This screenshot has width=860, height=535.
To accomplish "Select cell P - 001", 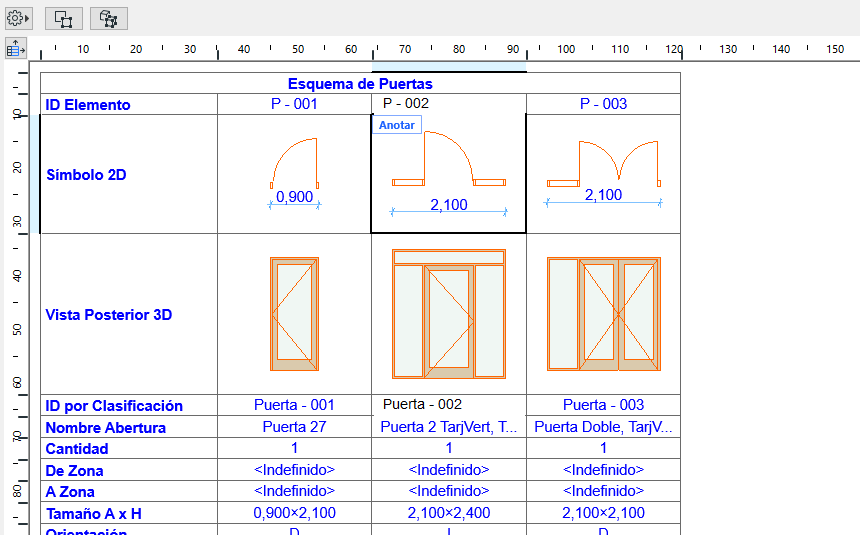I will click(x=295, y=104).
